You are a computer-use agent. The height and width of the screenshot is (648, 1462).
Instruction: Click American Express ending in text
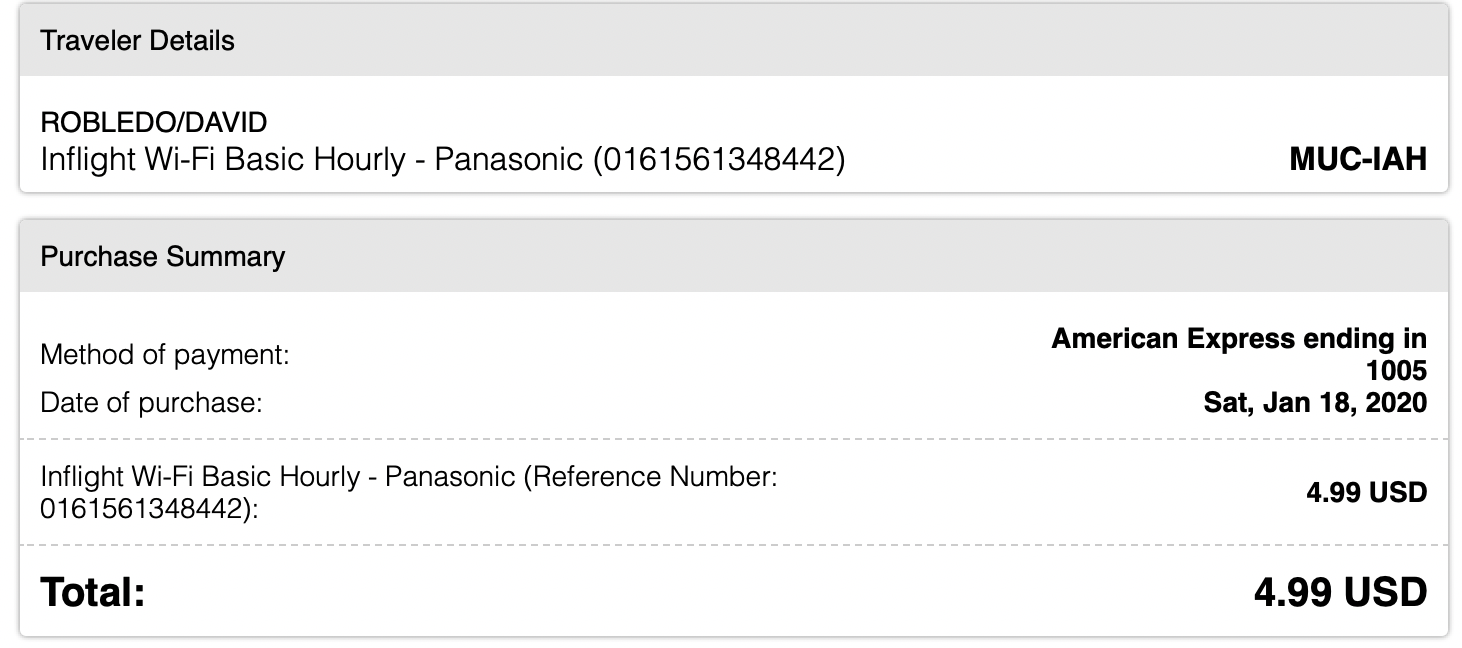[1239, 339]
